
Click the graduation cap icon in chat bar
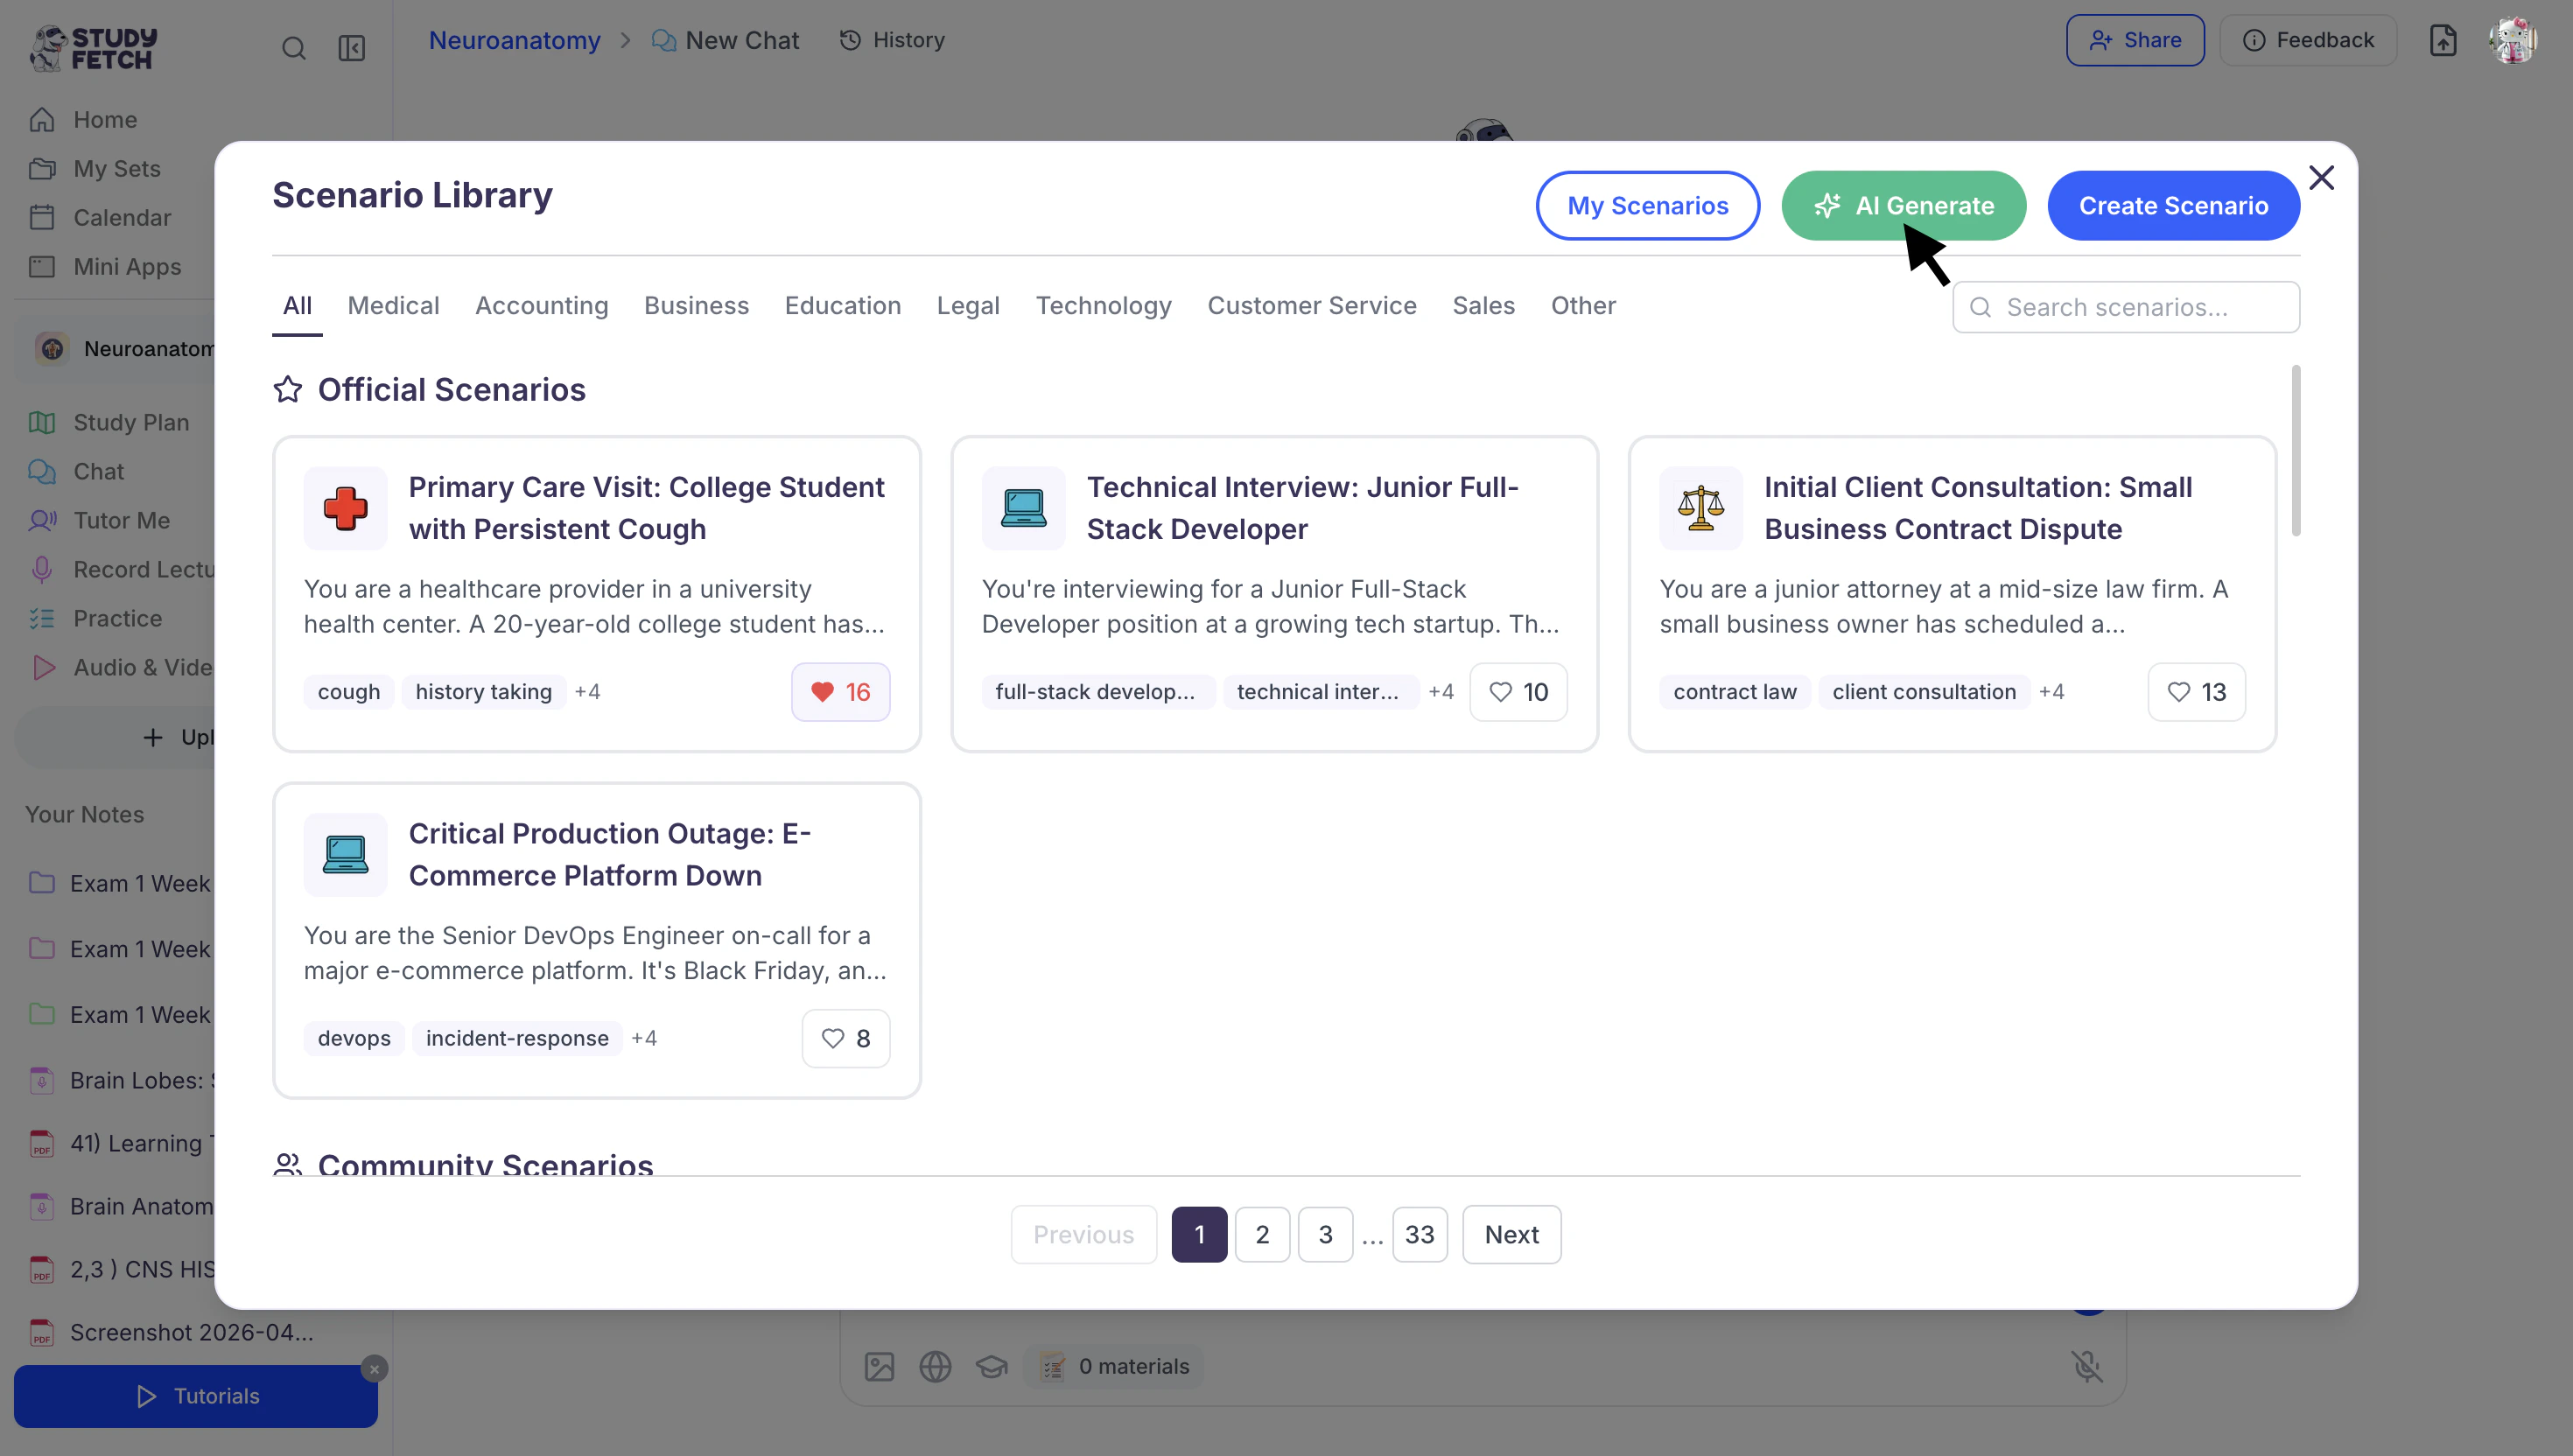tap(991, 1366)
